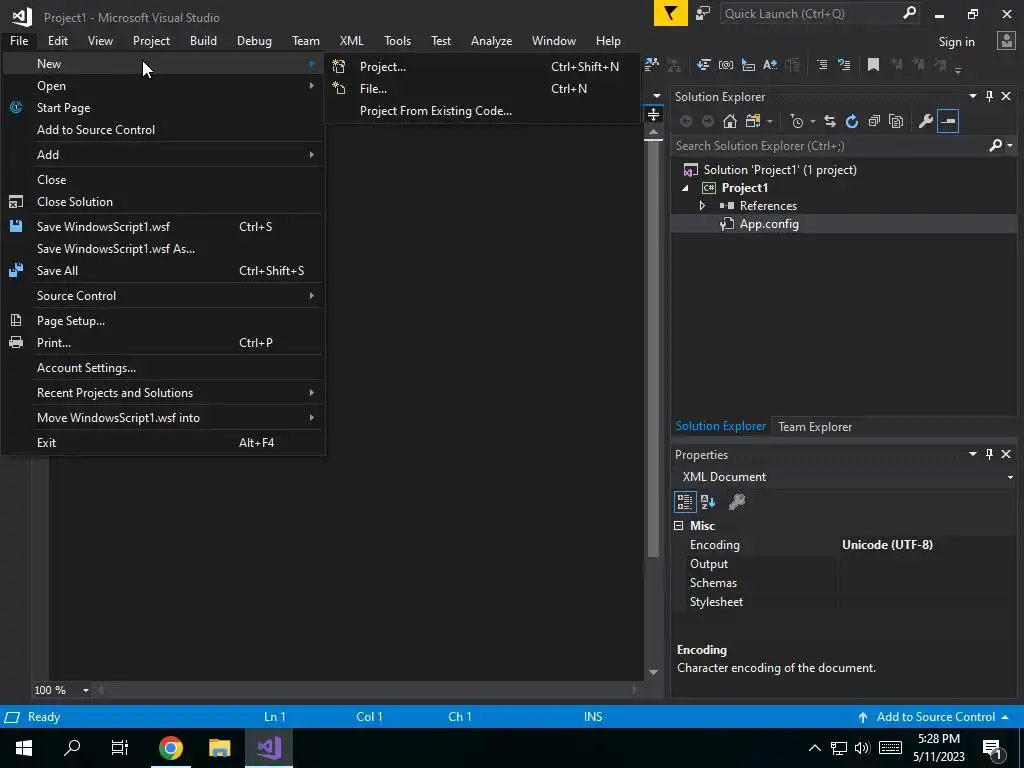The image size is (1024, 768).
Task: Click Exit in the File menu
Action: 163,443
